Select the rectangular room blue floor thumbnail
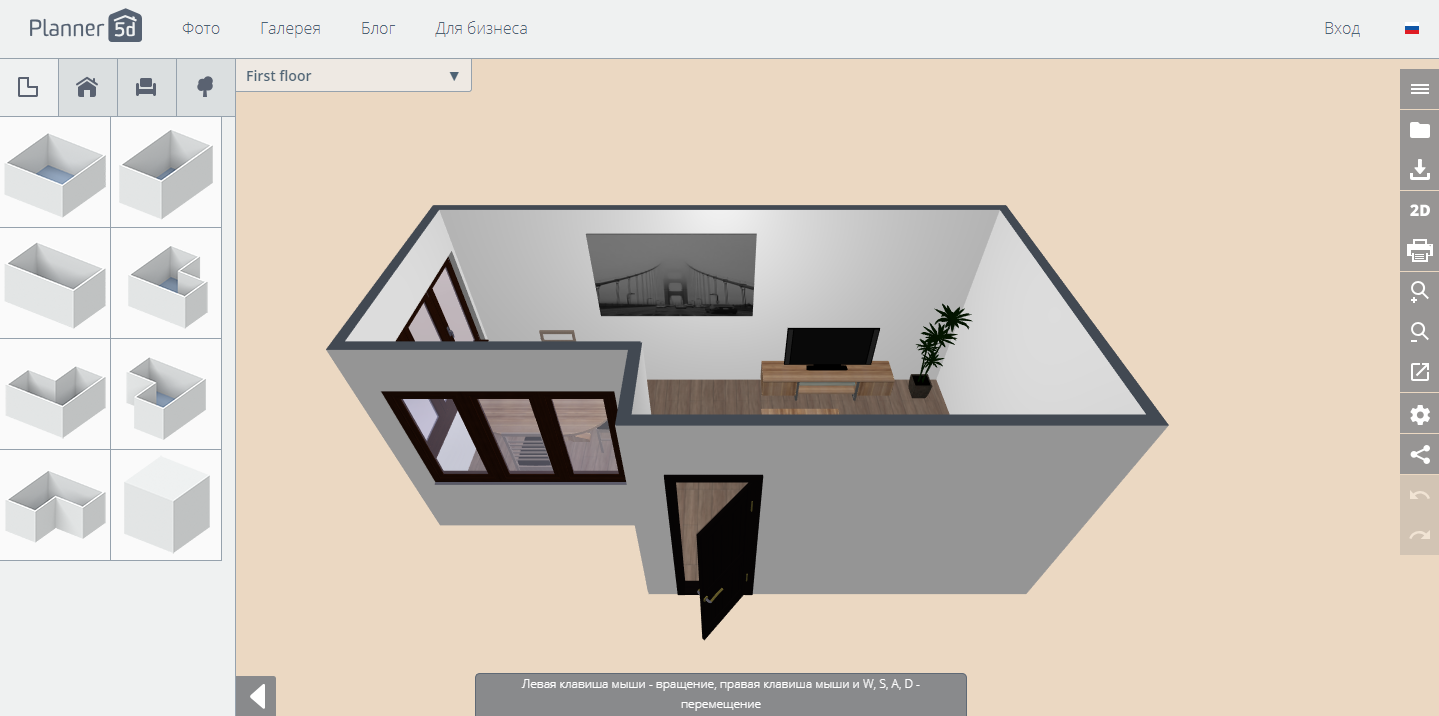1439x716 pixels. pyautogui.click(x=166, y=174)
